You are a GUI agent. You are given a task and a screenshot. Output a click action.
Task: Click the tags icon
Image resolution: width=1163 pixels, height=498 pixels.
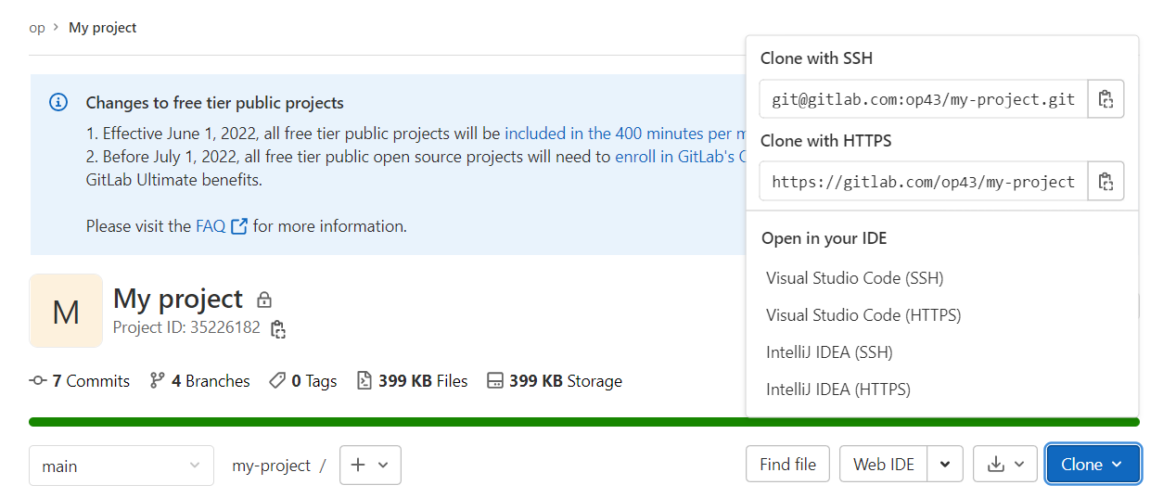click(x=277, y=381)
